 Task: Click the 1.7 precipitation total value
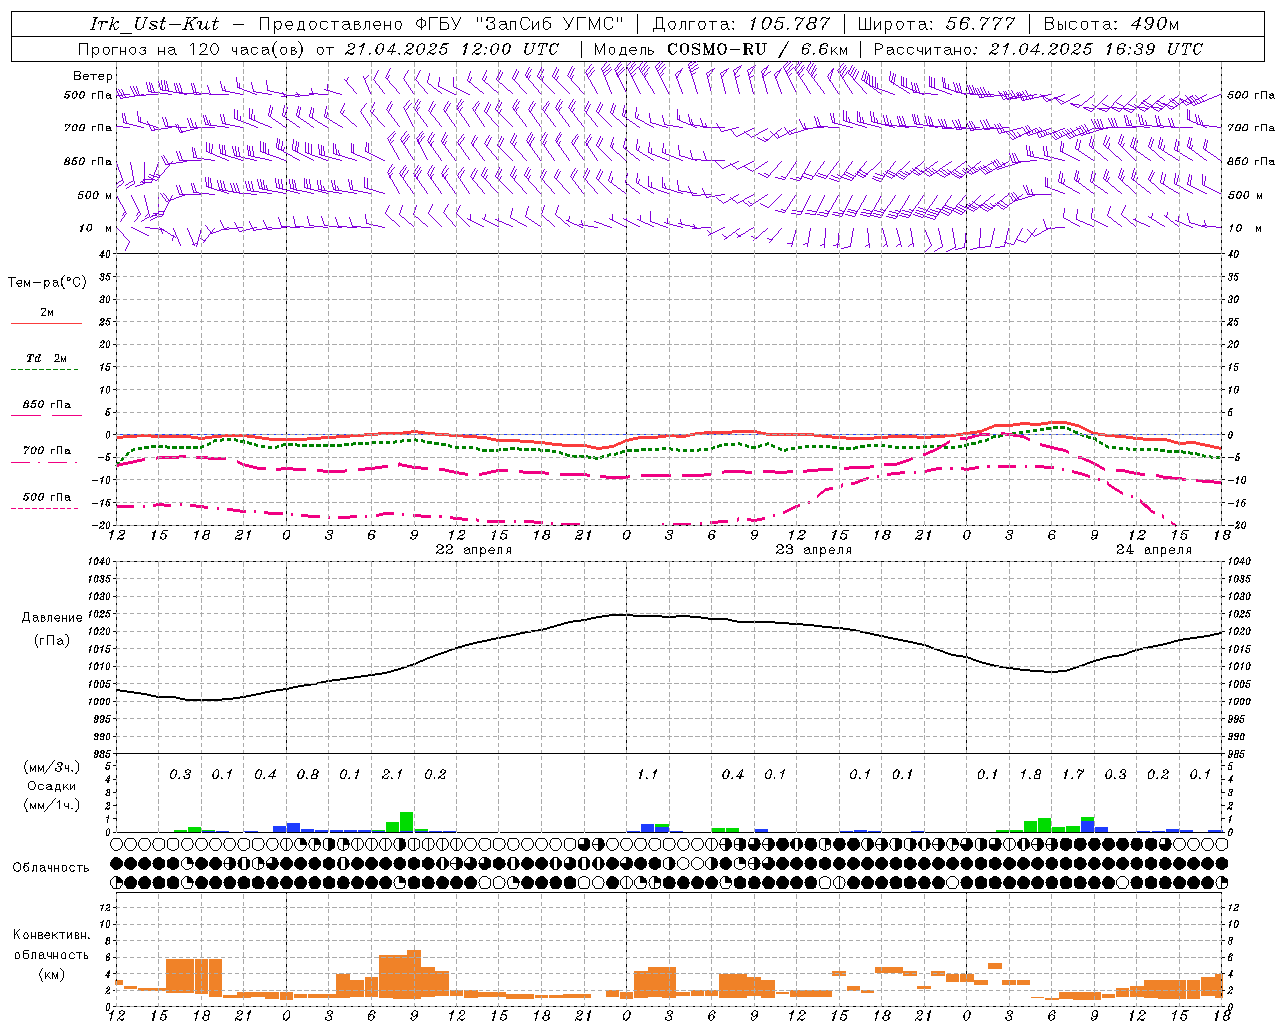coord(1073,775)
